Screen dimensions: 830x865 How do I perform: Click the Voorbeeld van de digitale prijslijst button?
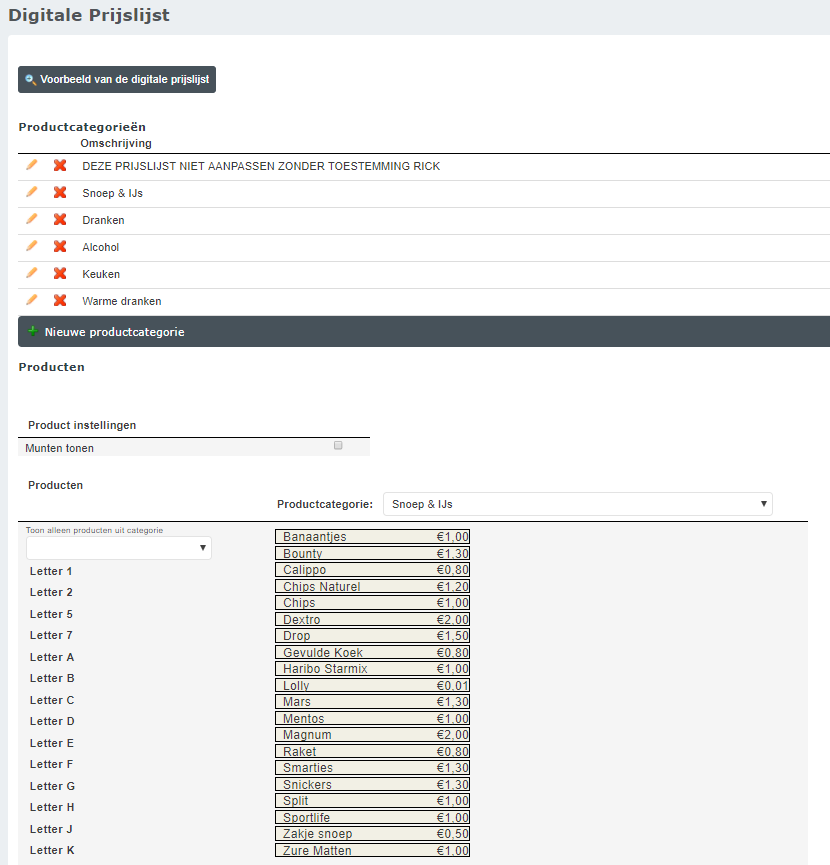pyautogui.click(x=117, y=79)
